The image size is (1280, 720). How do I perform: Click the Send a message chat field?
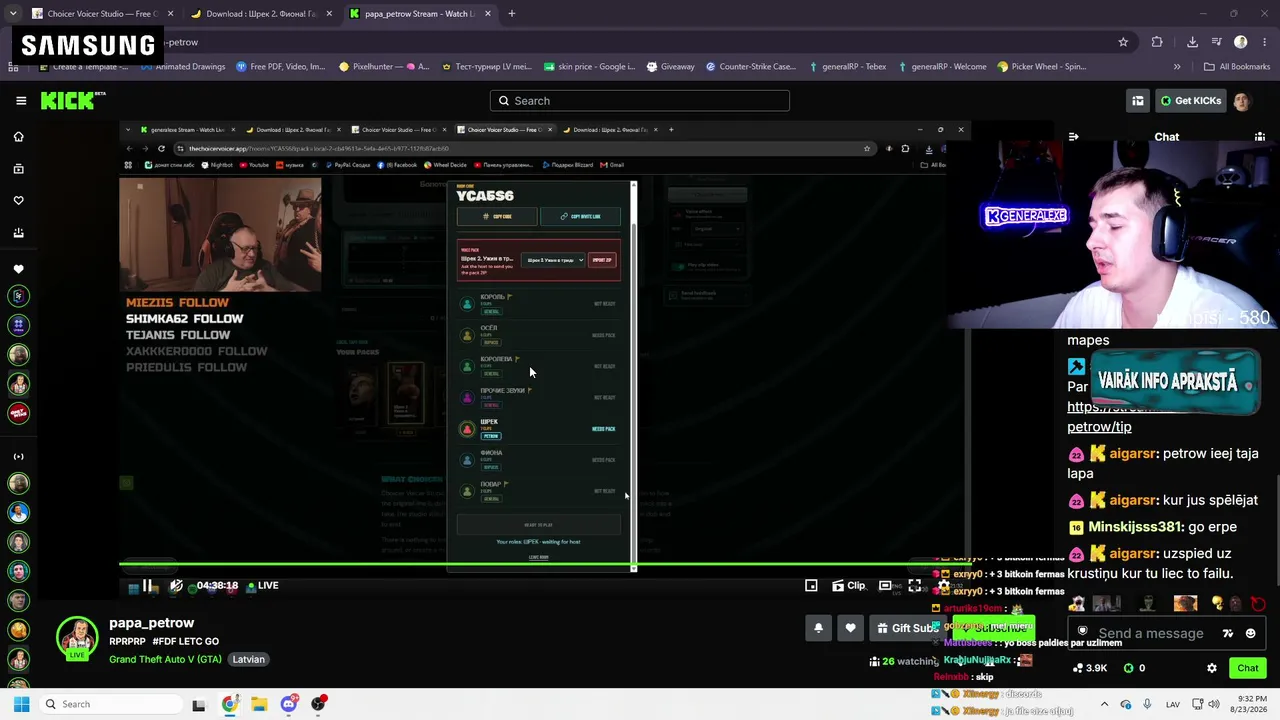1150,633
